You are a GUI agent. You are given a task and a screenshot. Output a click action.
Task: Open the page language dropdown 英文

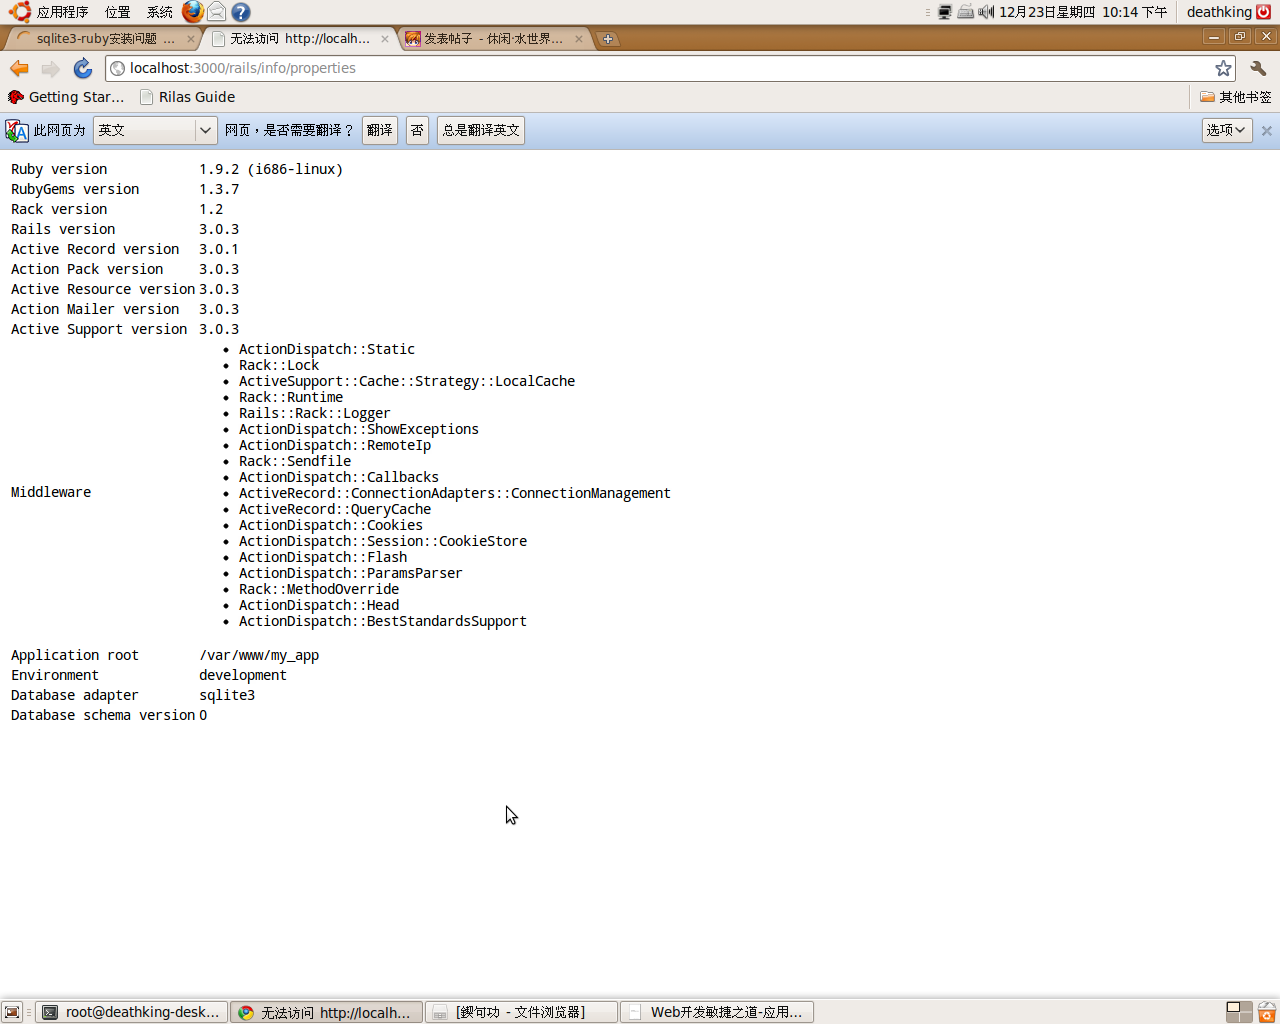[x=155, y=130]
